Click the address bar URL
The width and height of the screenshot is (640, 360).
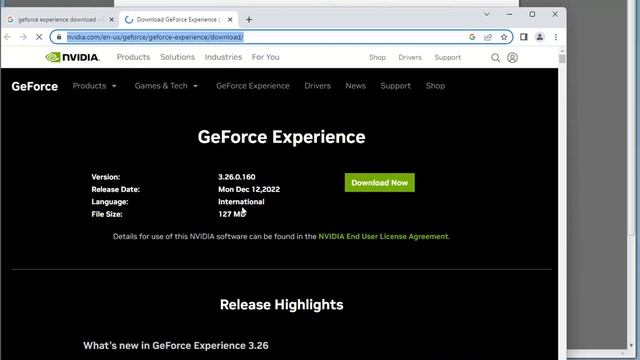pos(155,37)
